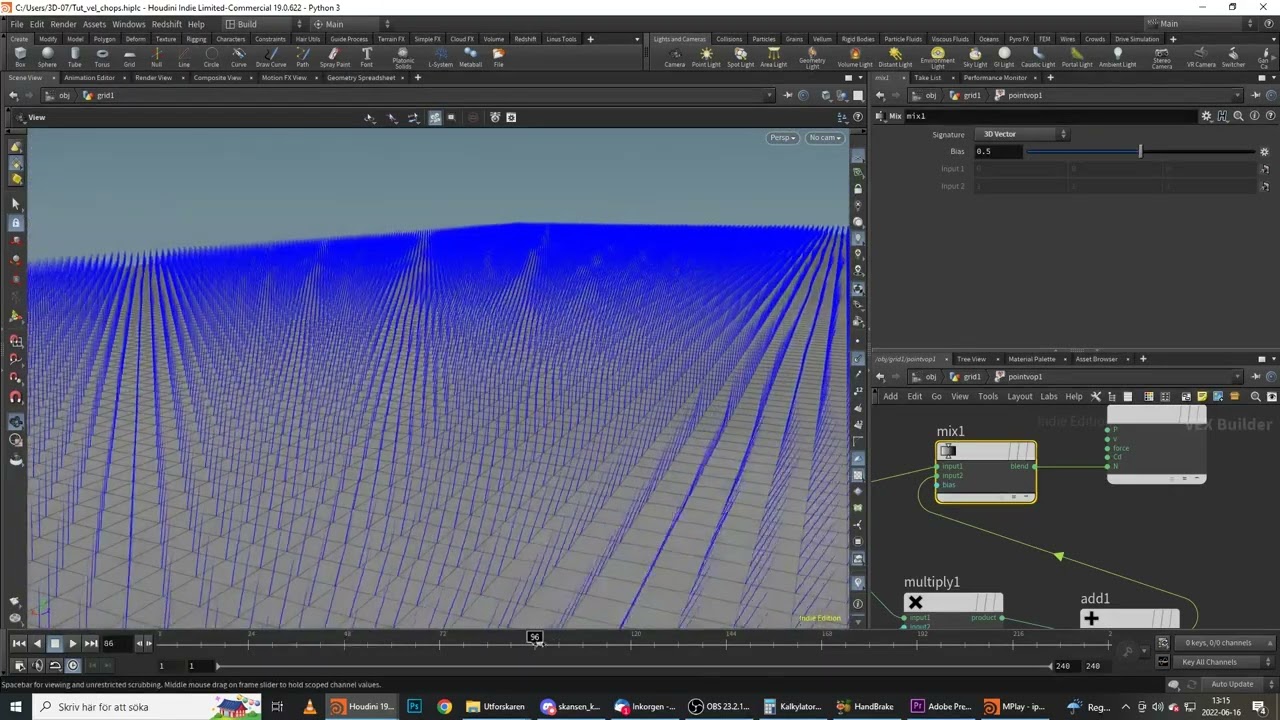Jump to the first frame
The height and width of the screenshot is (720, 1280).
tap(19, 644)
